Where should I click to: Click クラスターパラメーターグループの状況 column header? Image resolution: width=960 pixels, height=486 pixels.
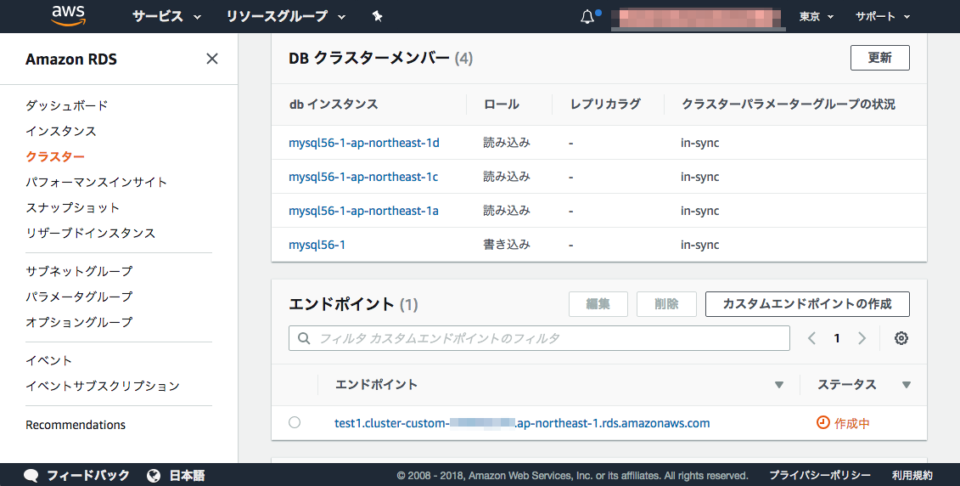789,104
